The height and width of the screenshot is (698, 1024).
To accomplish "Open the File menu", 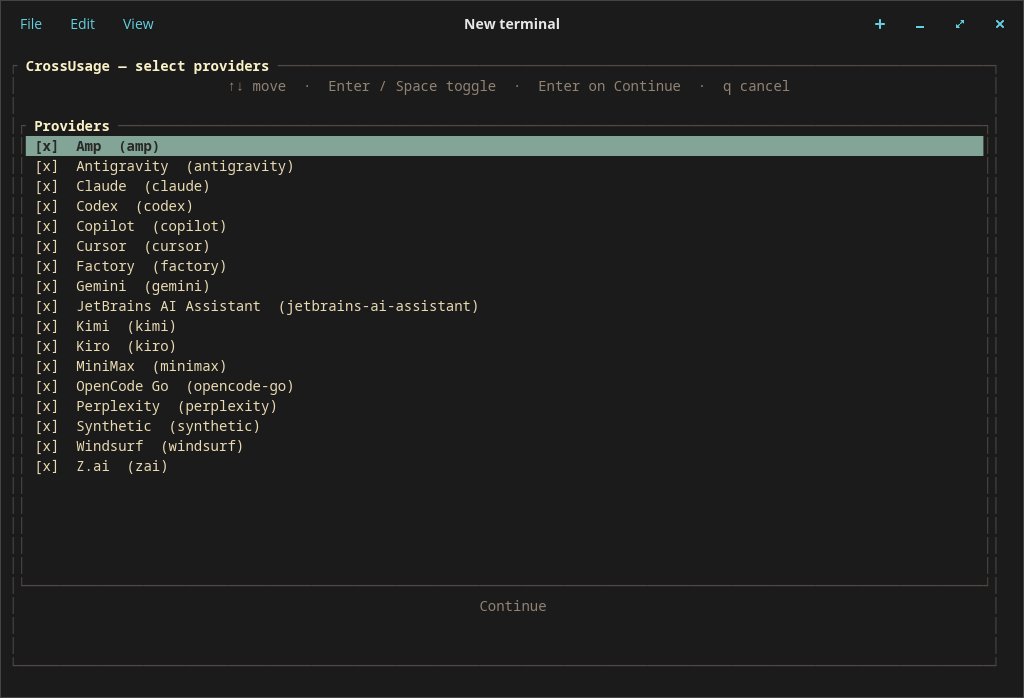I will tap(31, 24).
